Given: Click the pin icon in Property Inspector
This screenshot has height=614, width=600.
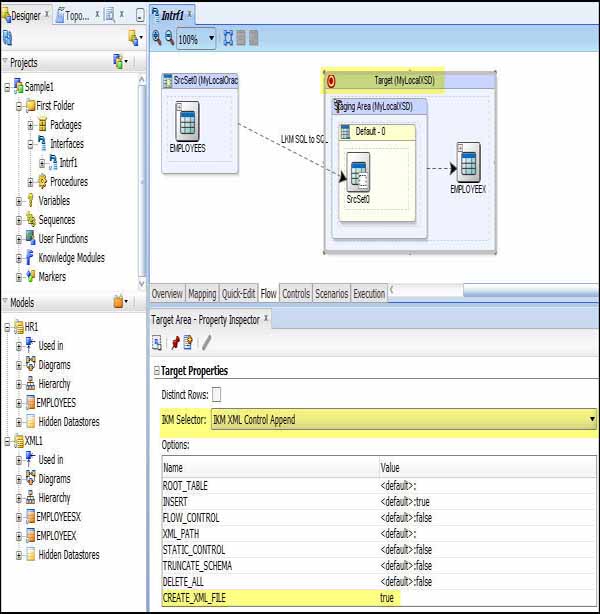Looking at the screenshot, I should 175,343.
